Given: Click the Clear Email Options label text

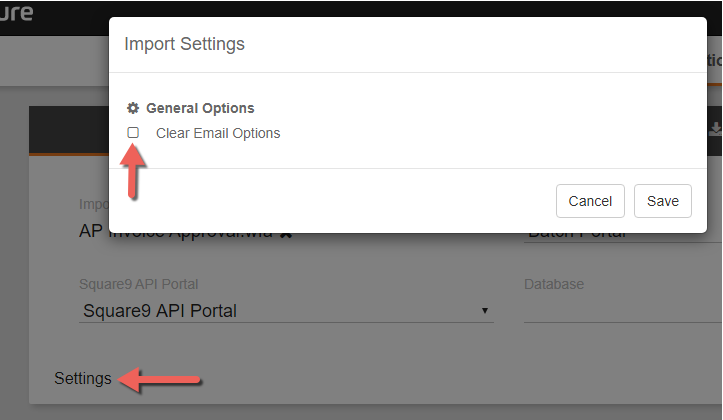Looking at the screenshot, I should click(218, 133).
